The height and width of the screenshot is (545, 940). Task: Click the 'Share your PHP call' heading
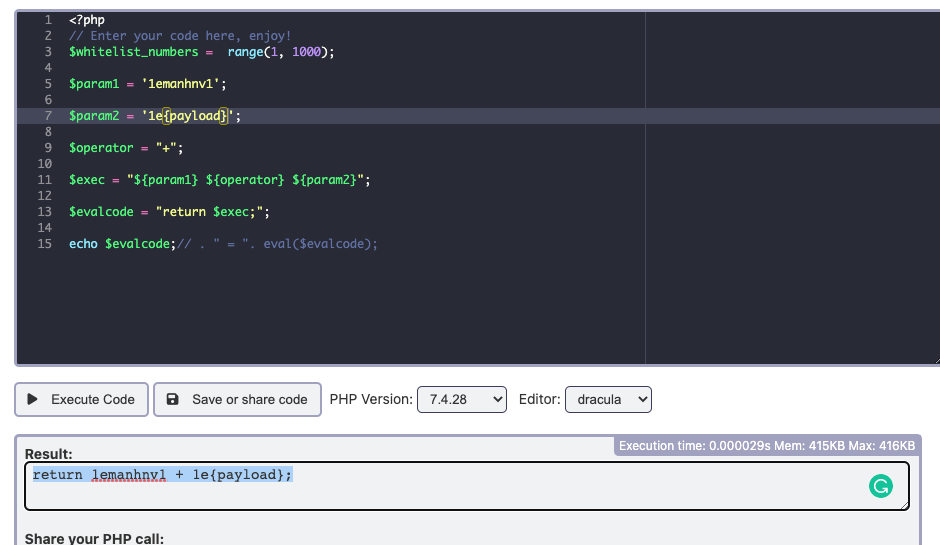94,538
